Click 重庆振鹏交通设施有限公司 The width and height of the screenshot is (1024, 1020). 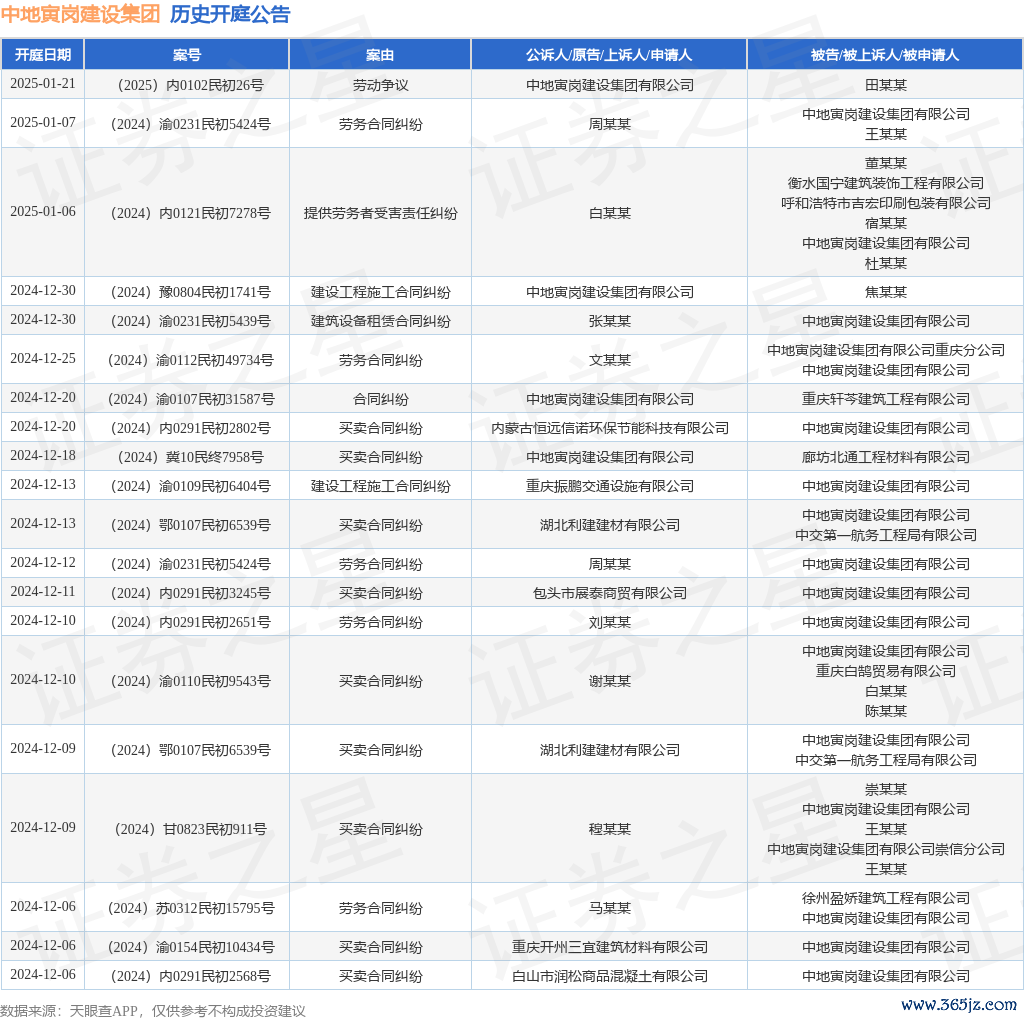click(609, 486)
